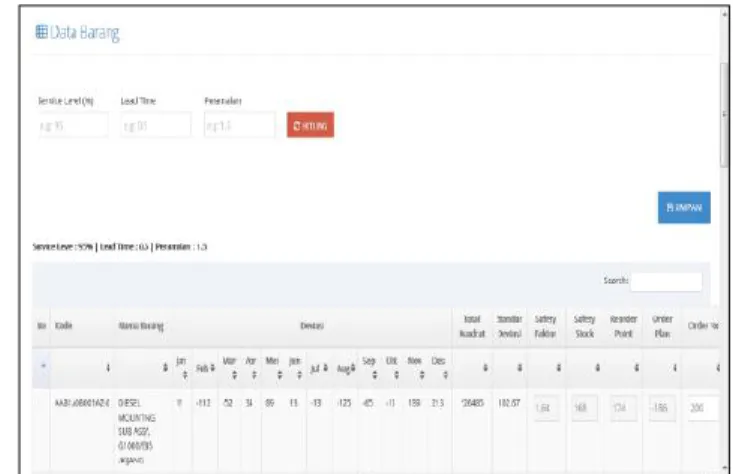The height and width of the screenshot is (474, 733).
Task: Sort the No column using its arrow
Action: coord(43,365)
